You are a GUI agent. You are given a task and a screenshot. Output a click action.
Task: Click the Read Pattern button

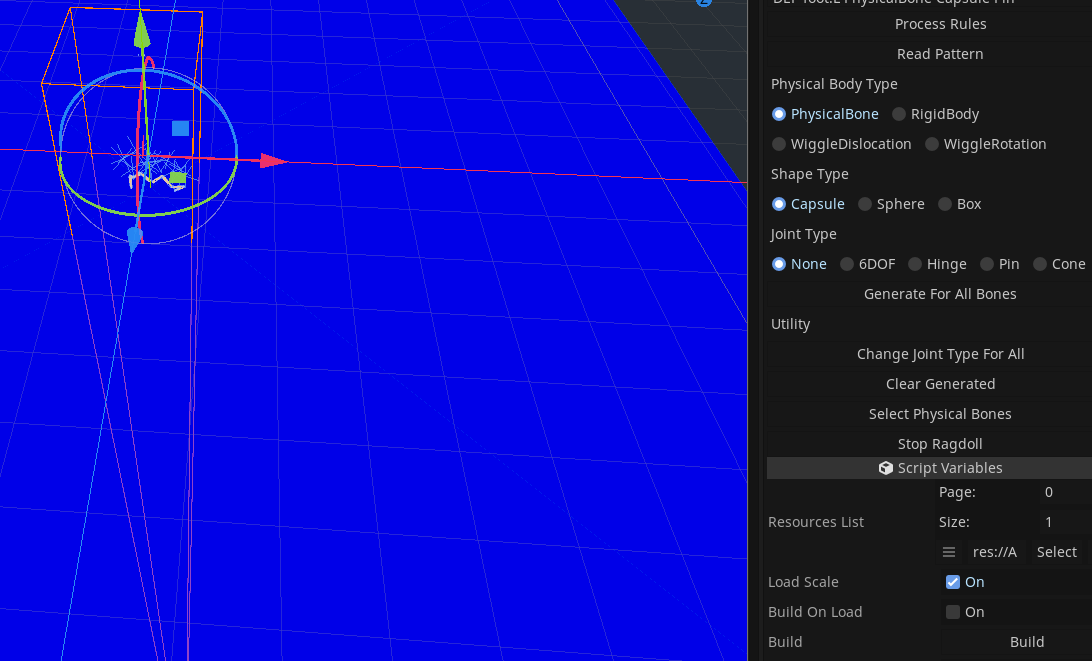tap(940, 54)
